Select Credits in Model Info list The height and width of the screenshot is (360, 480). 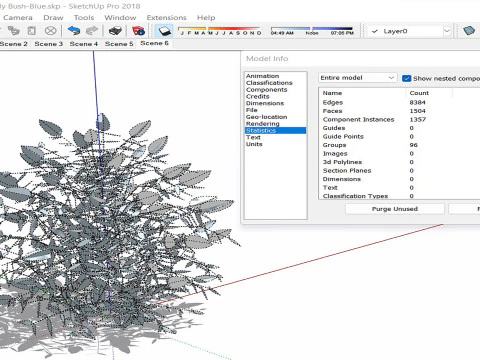(x=257, y=96)
